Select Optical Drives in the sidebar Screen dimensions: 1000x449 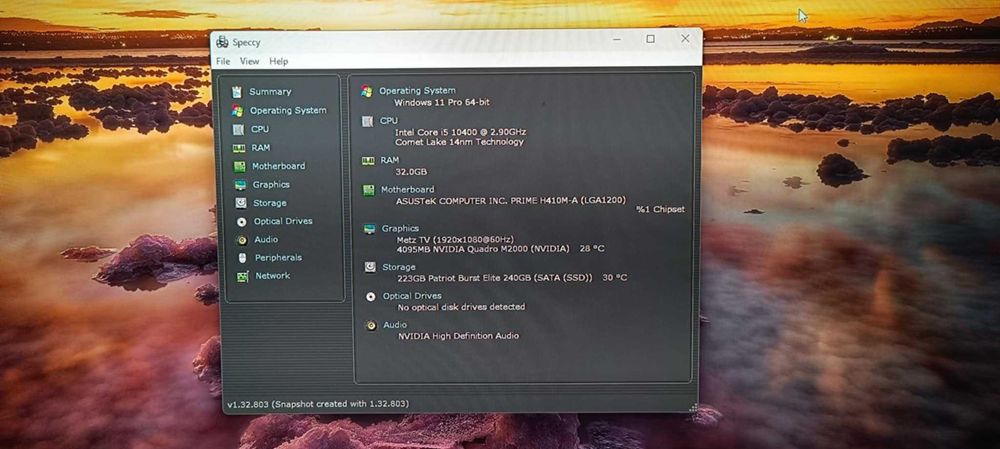click(x=283, y=221)
